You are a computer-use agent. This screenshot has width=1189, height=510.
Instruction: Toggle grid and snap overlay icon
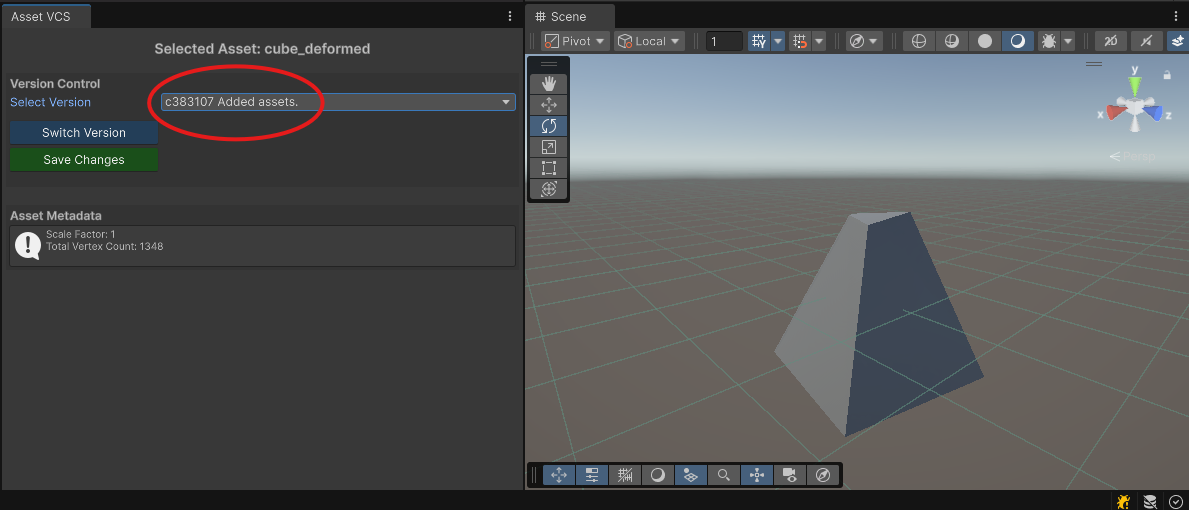tap(625, 475)
